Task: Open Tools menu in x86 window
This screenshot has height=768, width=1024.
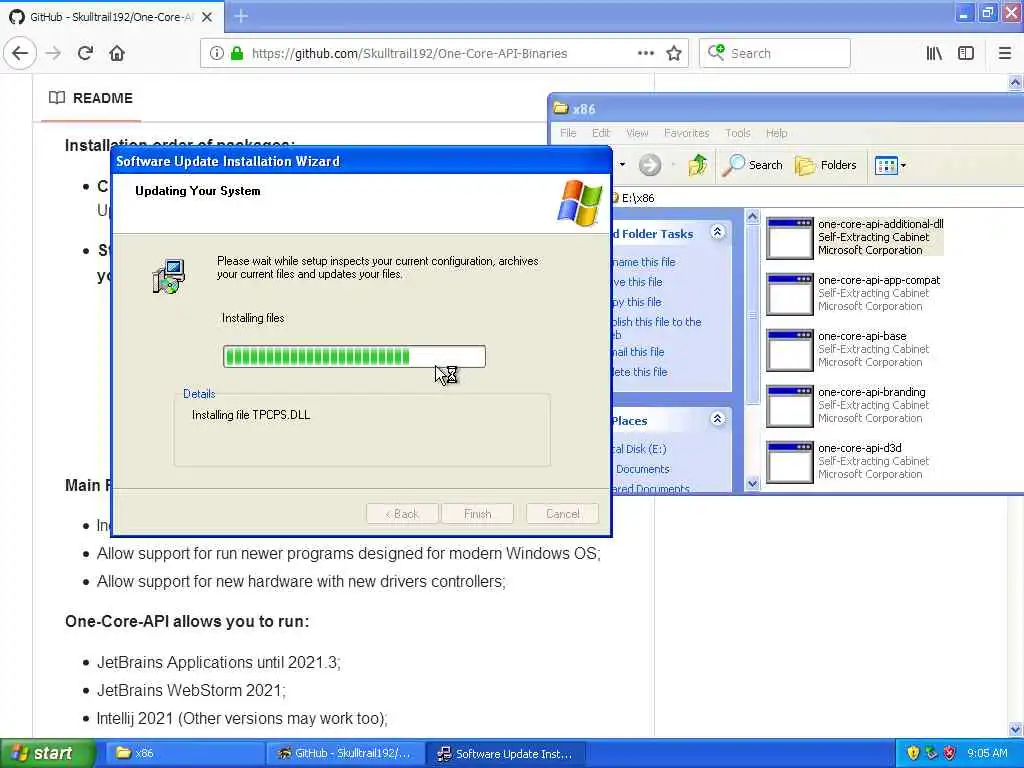Action: click(738, 133)
